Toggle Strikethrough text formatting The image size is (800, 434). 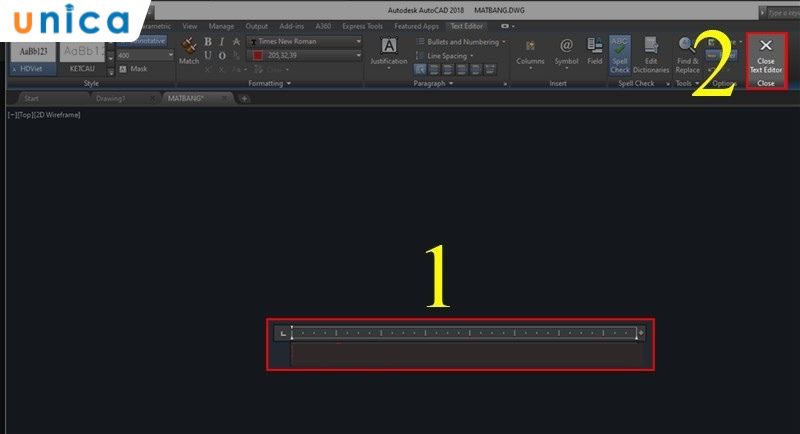click(236, 42)
